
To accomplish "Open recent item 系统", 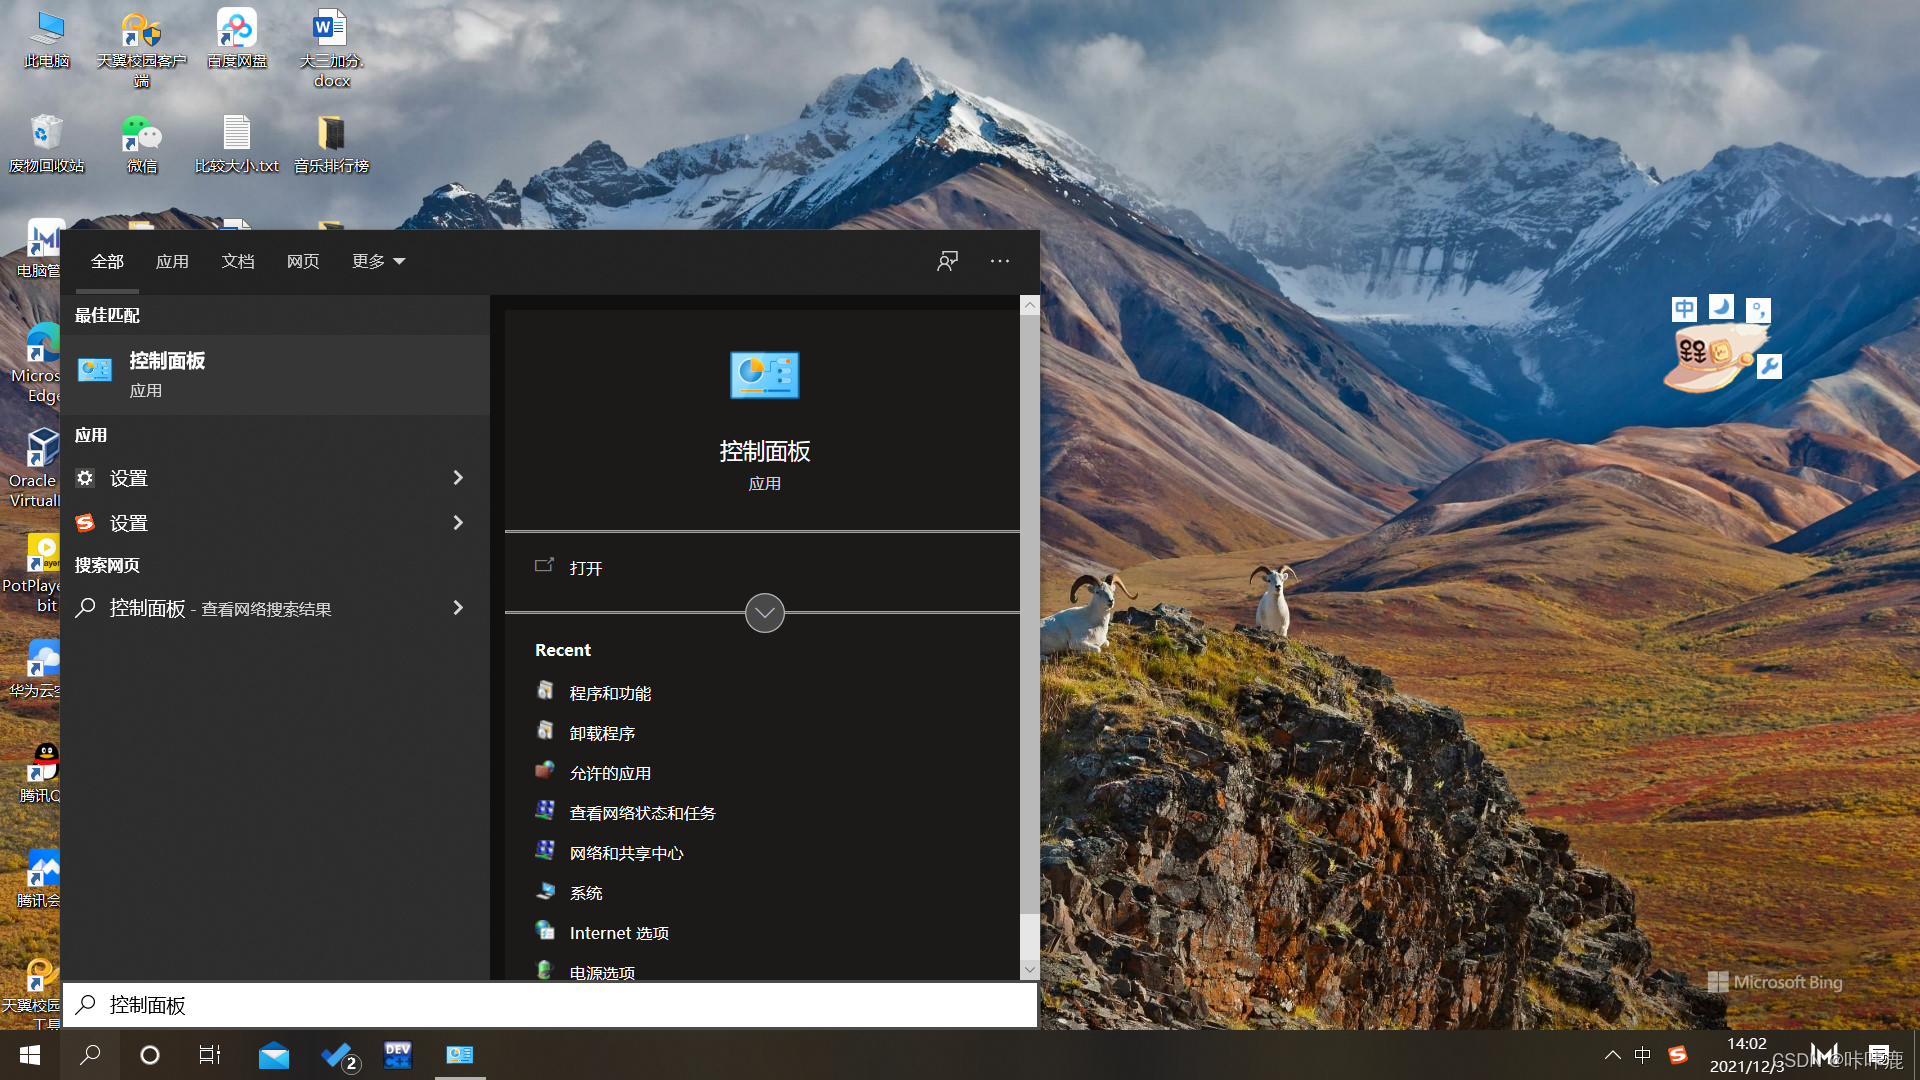I will pyautogui.click(x=586, y=893).
